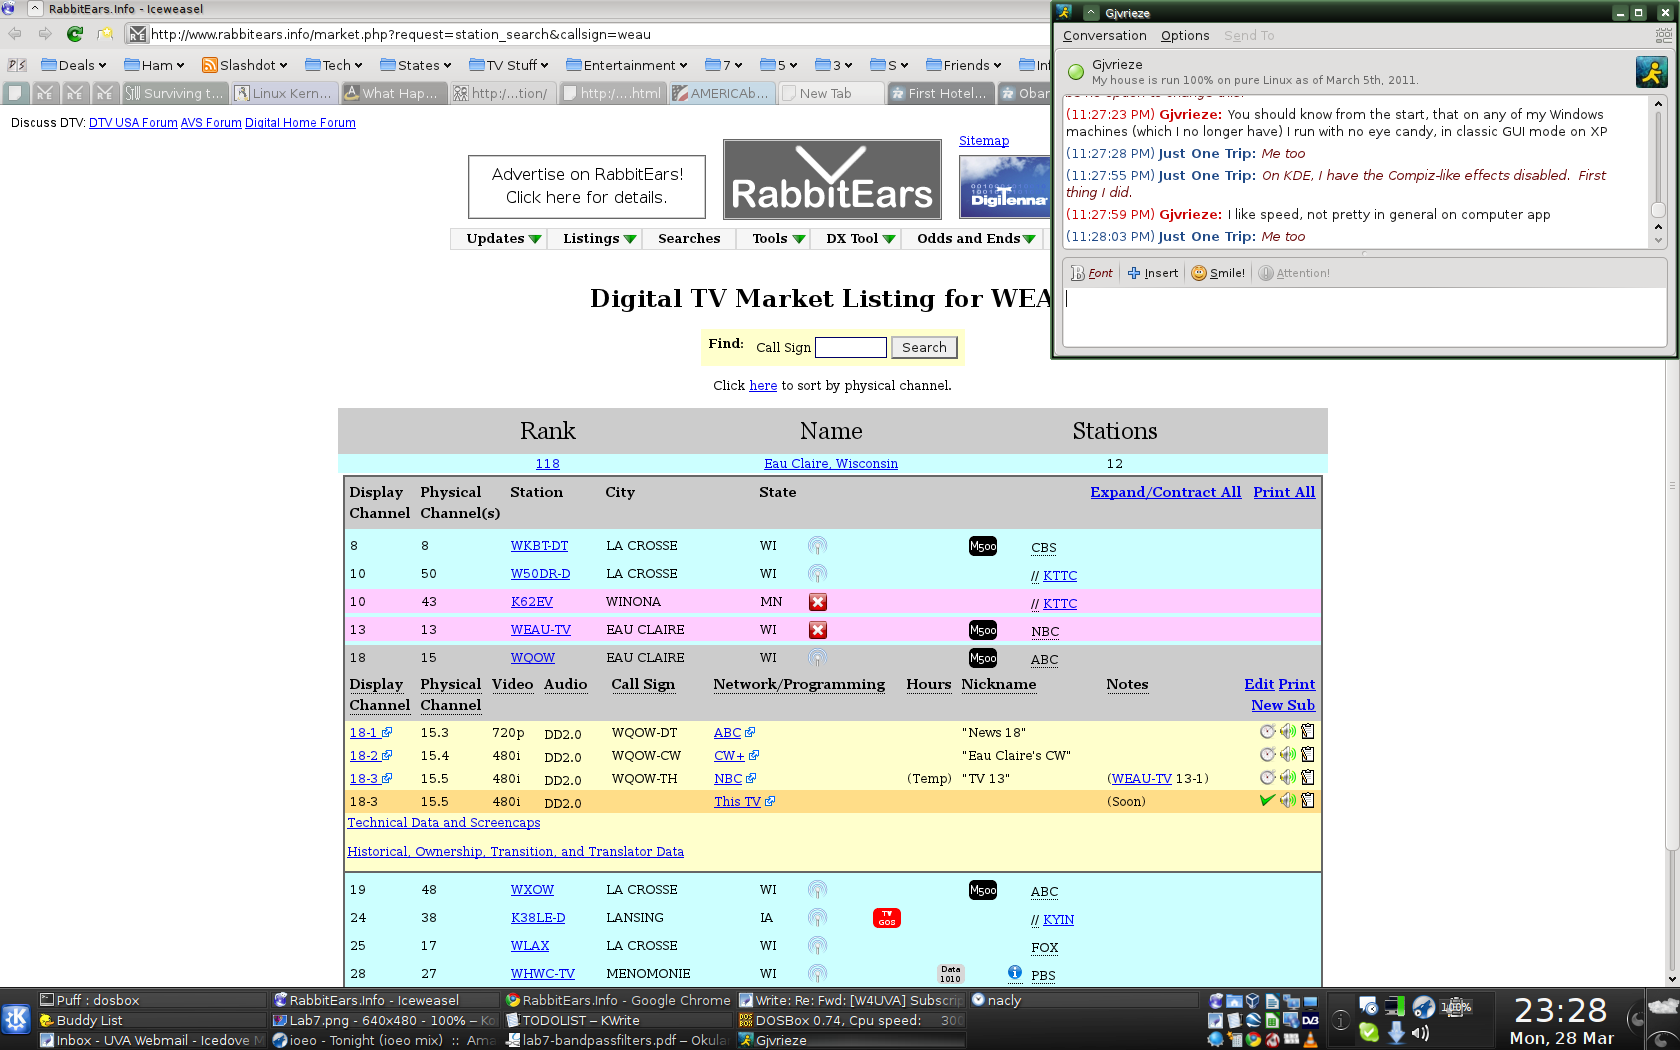Viewport: 1680px width, 1050px height.
Task: Click the red TV GOS icon for K38LE-D
Action: pos(887,918)
